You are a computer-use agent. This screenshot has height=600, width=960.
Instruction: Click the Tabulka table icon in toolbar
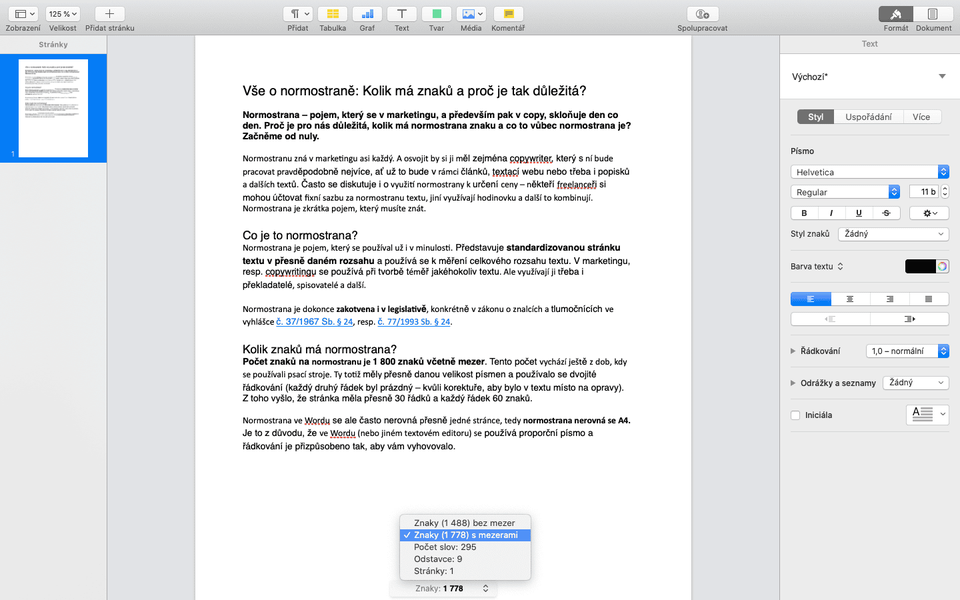(332, 14)
